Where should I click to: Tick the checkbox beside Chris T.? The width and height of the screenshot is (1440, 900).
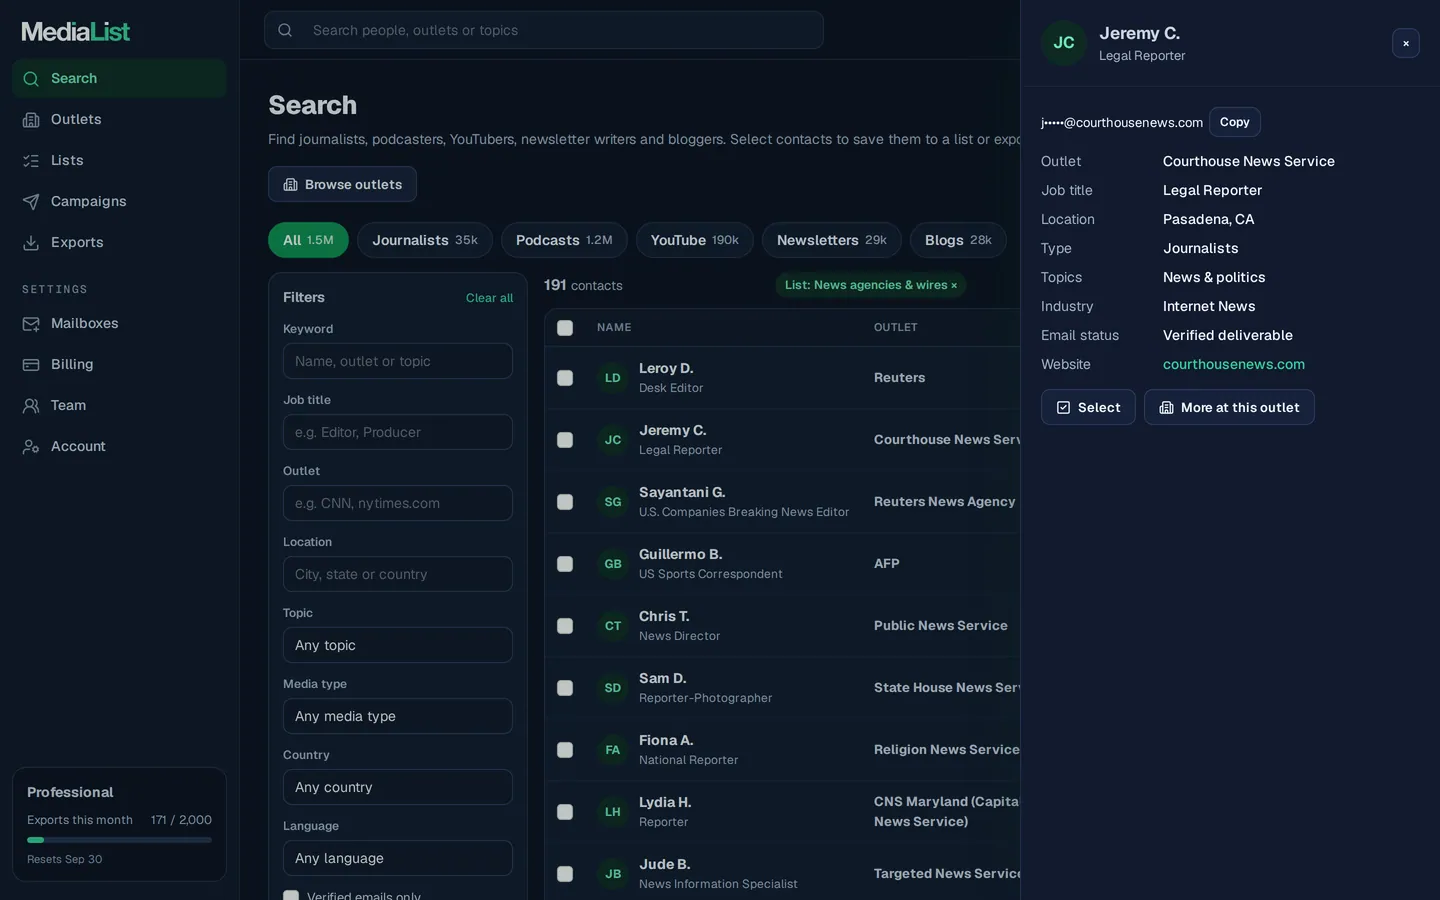(x=565, y=626)
